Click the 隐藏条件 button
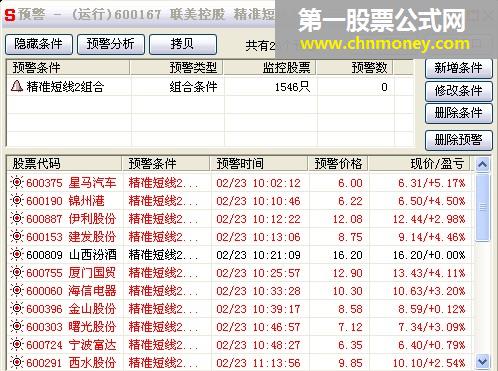Viewport: 498px width, 371px height. (x=39, y=44)
